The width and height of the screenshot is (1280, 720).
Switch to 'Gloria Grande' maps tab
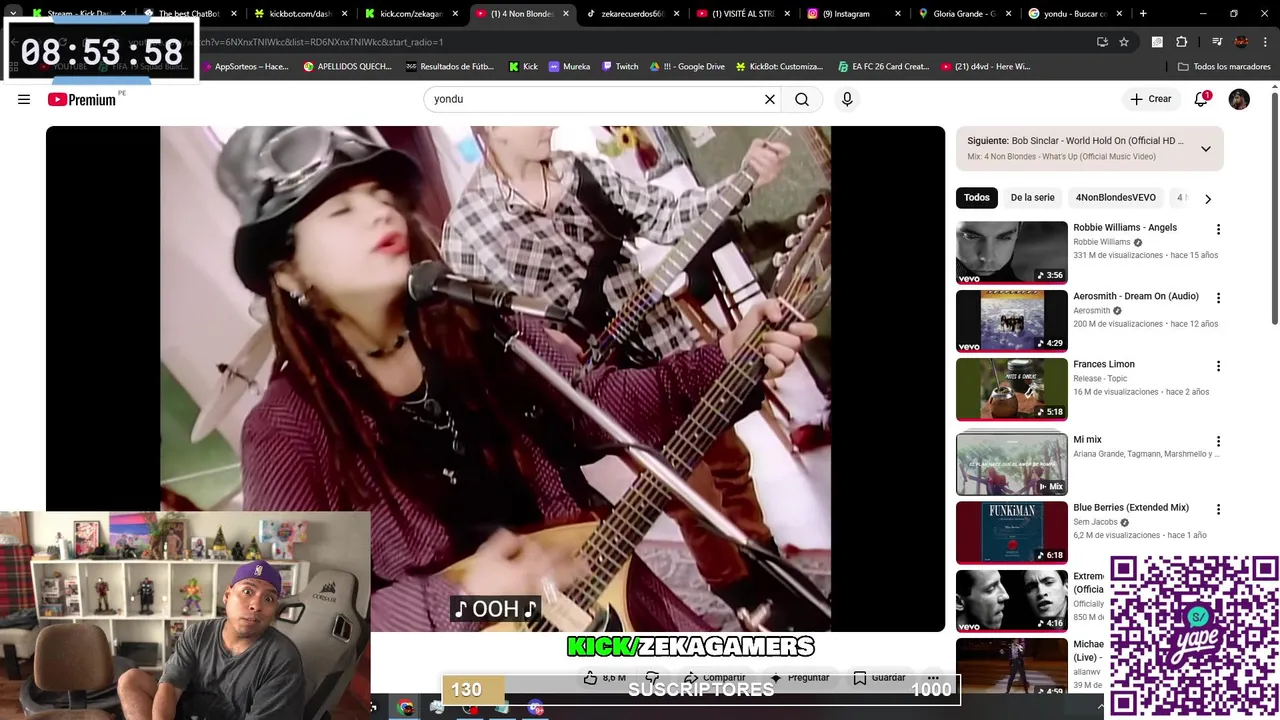point(964,14)
